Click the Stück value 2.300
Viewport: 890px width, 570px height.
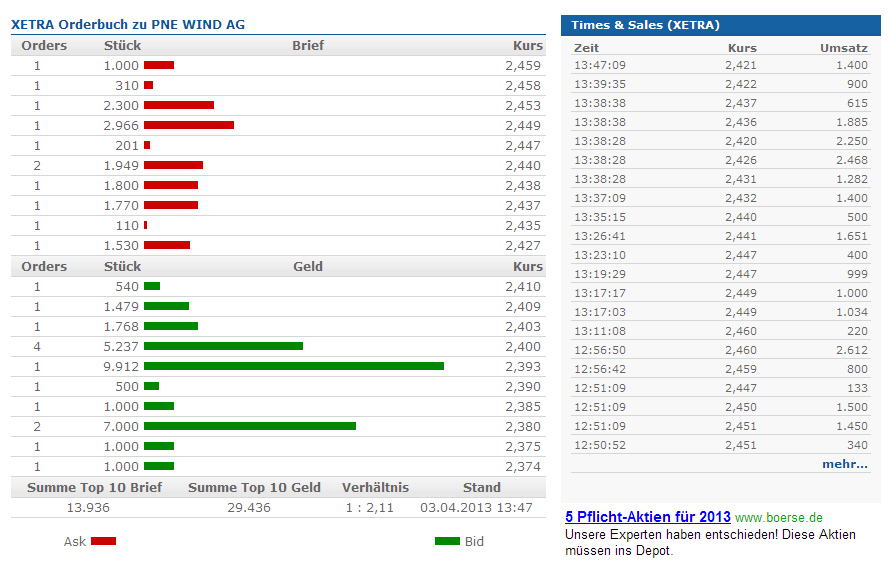tap(121, 106)
